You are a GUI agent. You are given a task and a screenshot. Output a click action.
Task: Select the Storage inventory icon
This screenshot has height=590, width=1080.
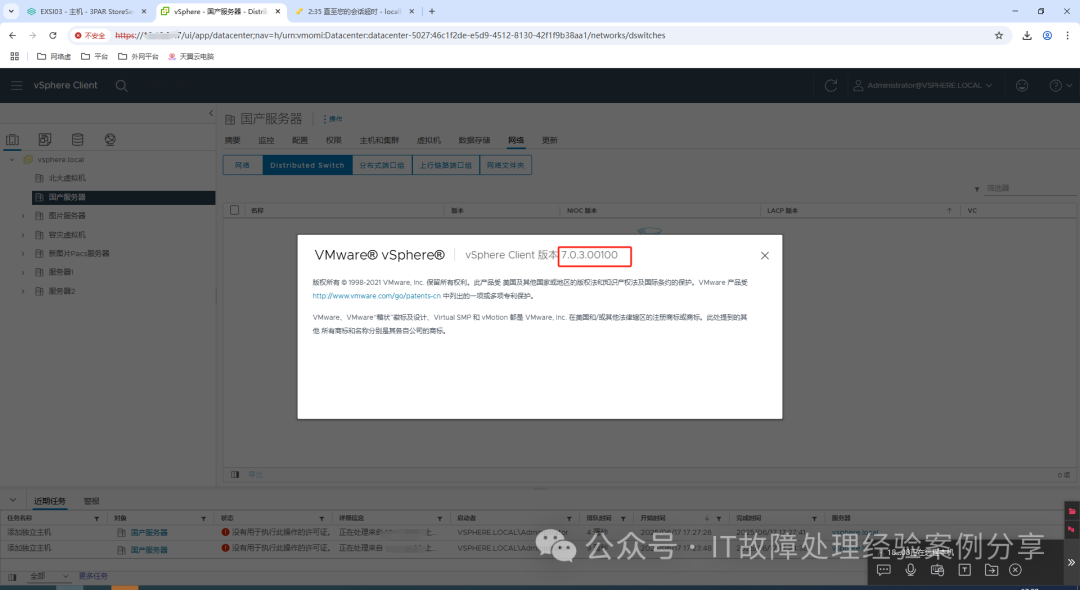point(77,140)
